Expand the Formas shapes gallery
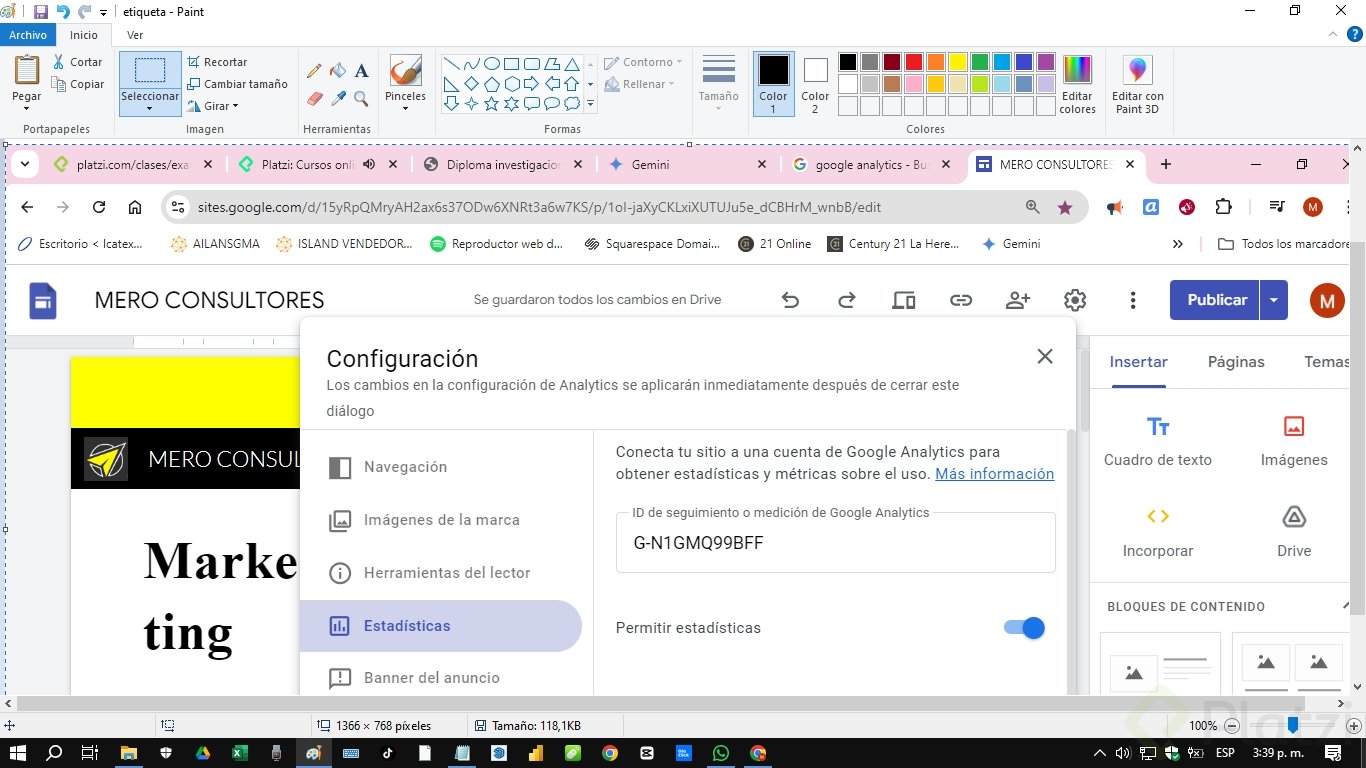 pos(590,103)
